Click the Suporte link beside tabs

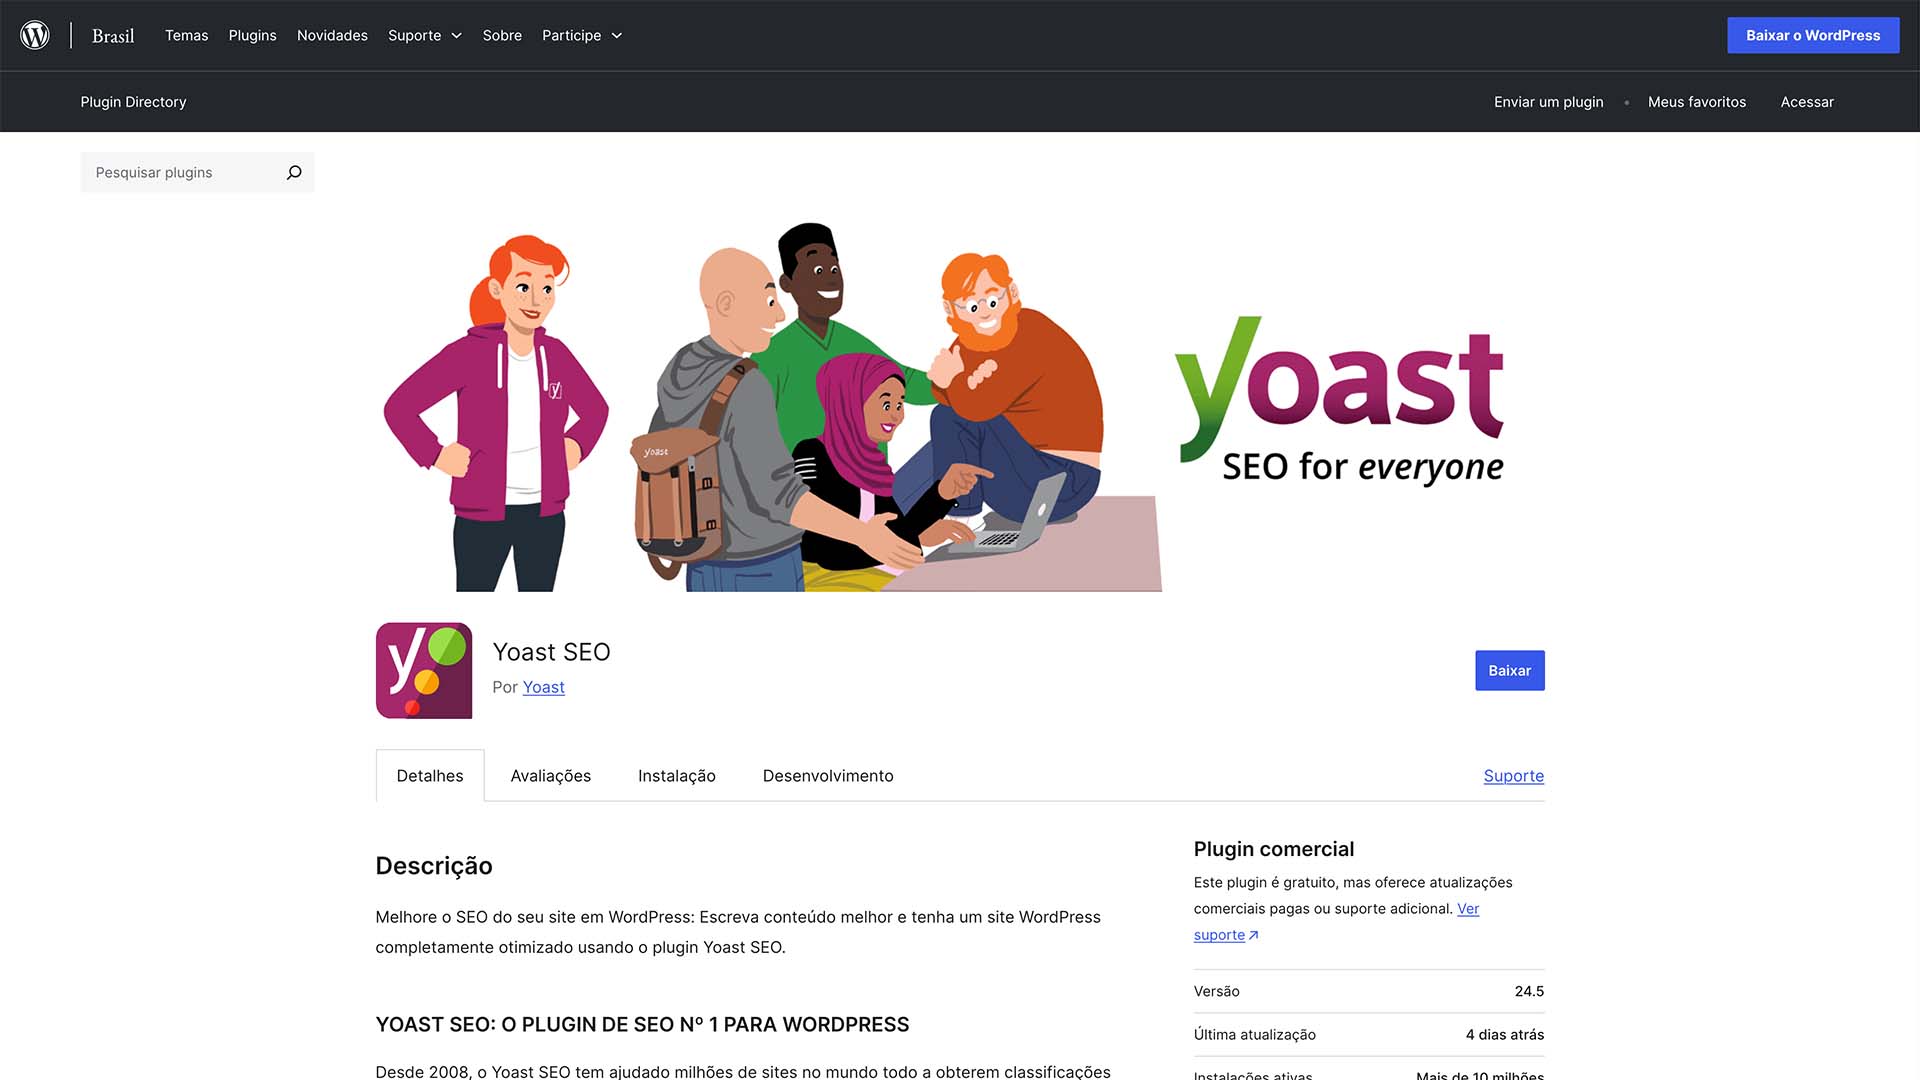[x=1513, y=775]
